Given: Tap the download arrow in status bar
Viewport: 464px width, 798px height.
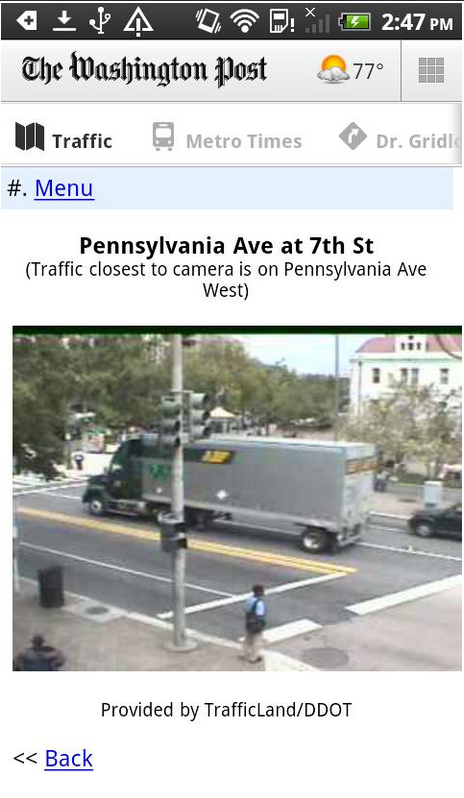Looking at the screenshot, I should pos(64,21).
